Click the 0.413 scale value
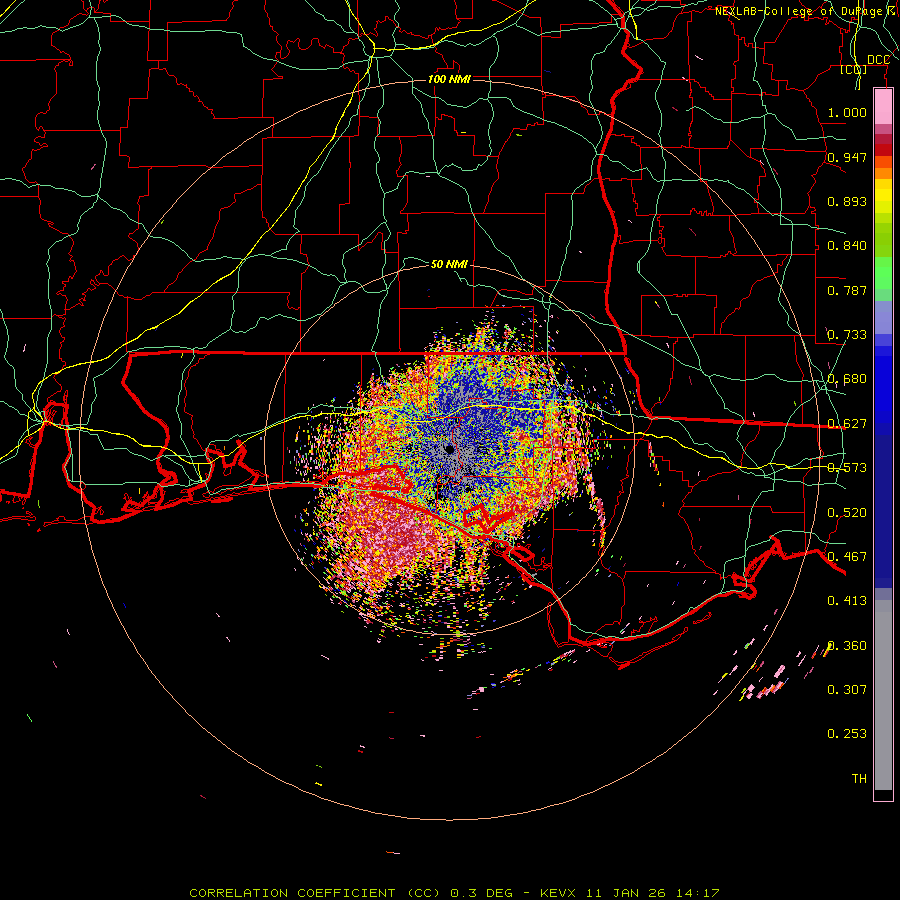900x900 pixels. tap(847, 601)
